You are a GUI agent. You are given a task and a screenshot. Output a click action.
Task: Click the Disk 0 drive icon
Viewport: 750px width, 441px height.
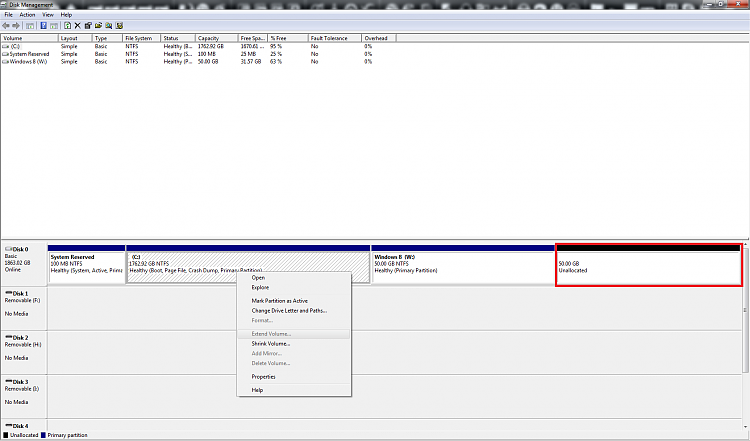pos(9,249)
